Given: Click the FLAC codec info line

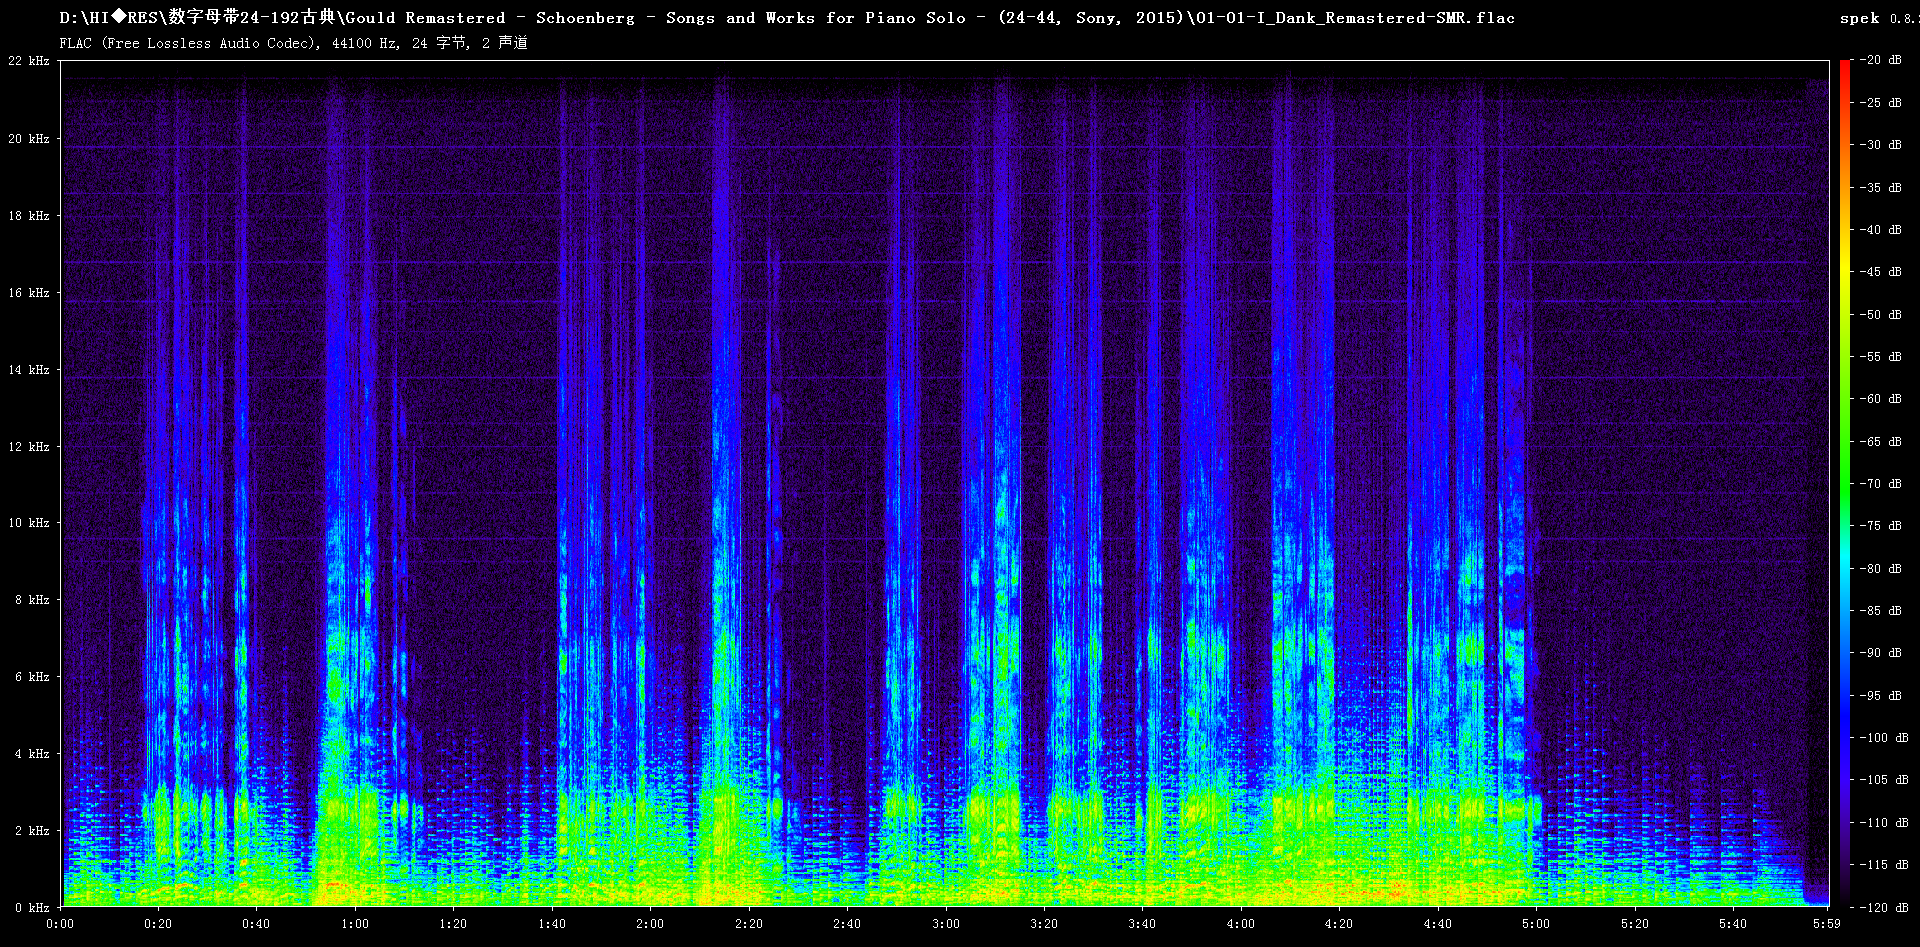Looking at the screenshot, I should [293, 43].
